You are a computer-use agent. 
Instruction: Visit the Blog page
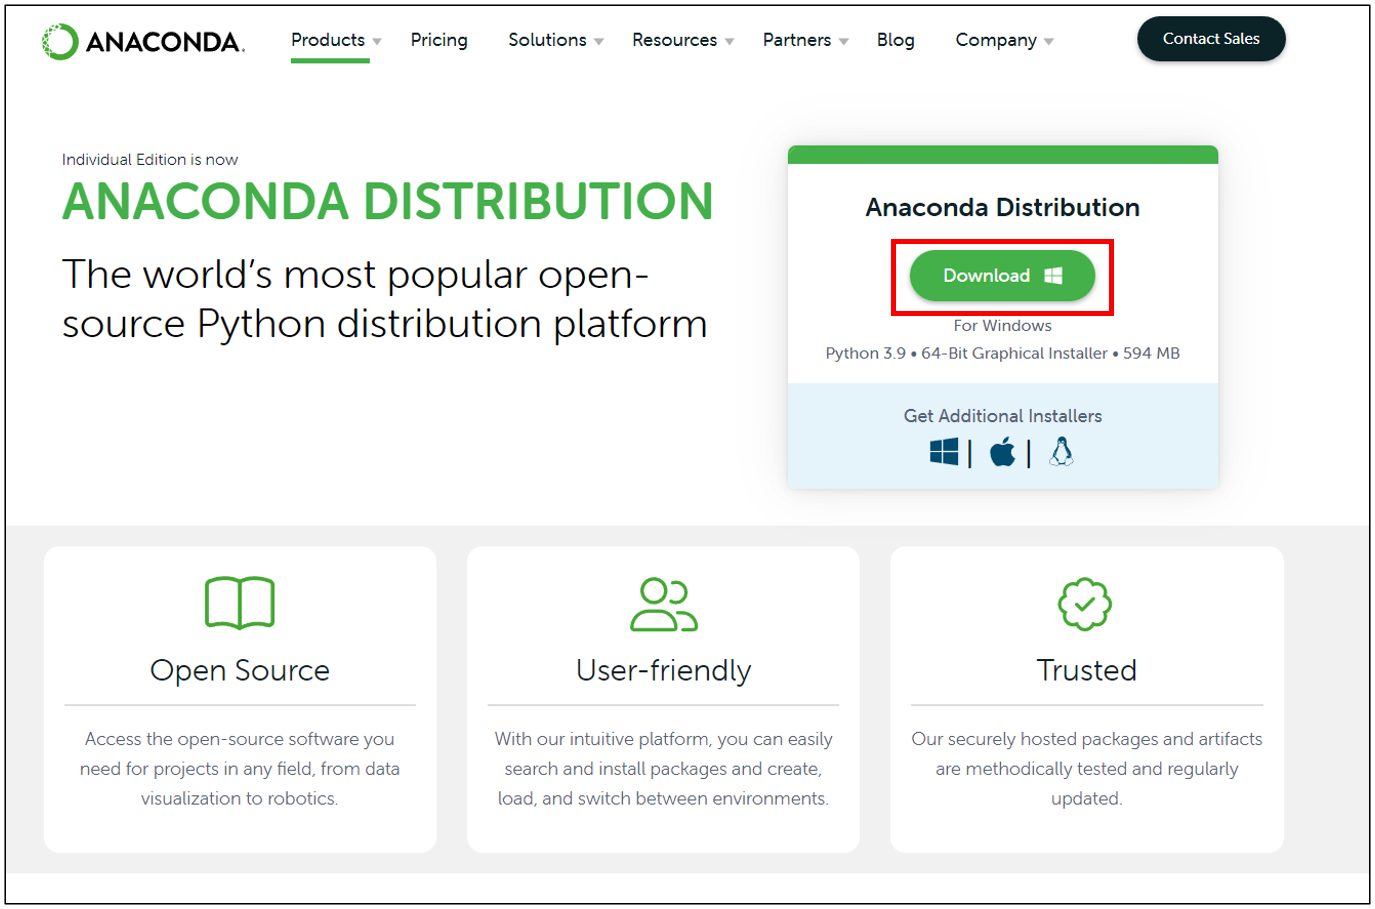[x=896, y=40]
